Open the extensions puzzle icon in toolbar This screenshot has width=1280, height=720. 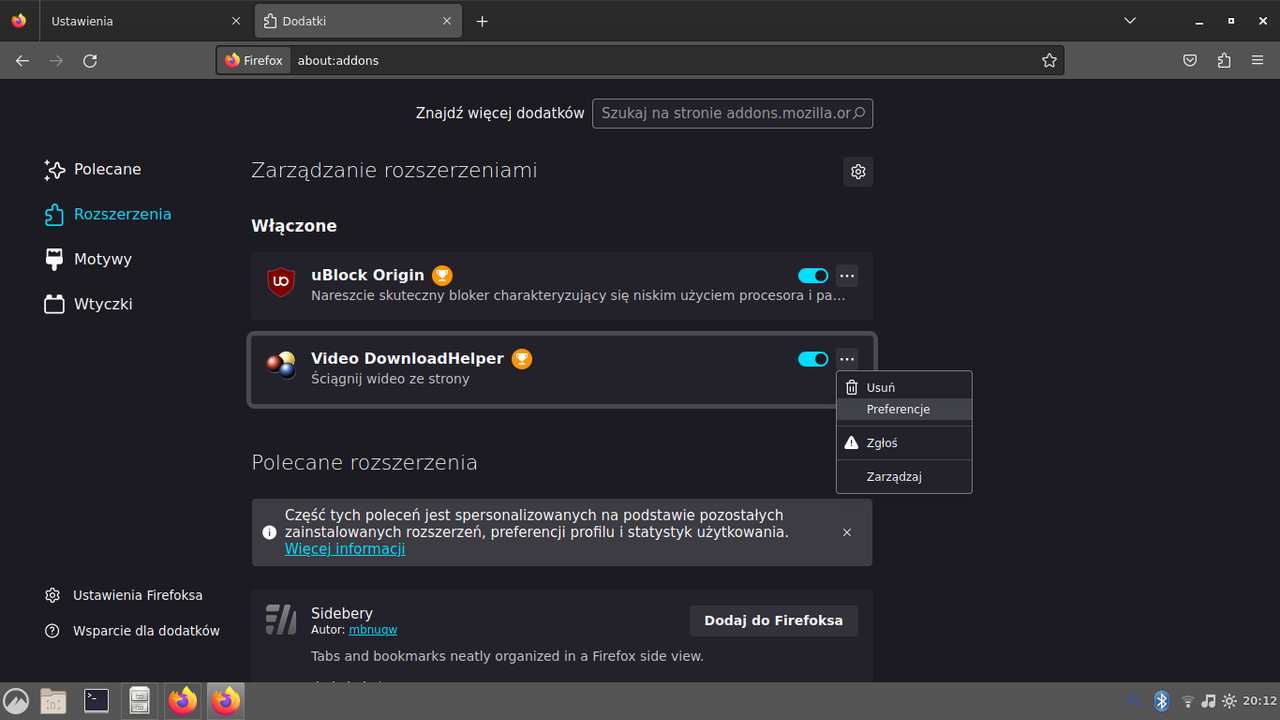[1224, 61]
